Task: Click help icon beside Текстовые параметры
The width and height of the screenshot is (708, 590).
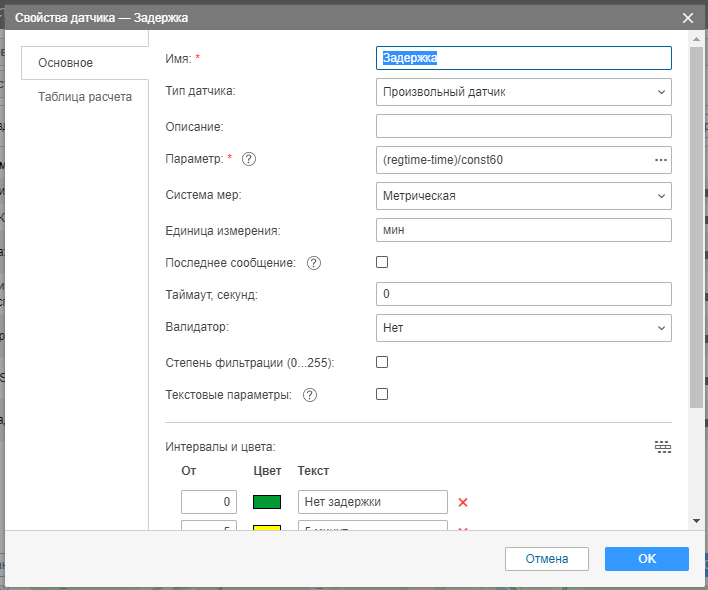Action: pos(310,395)
